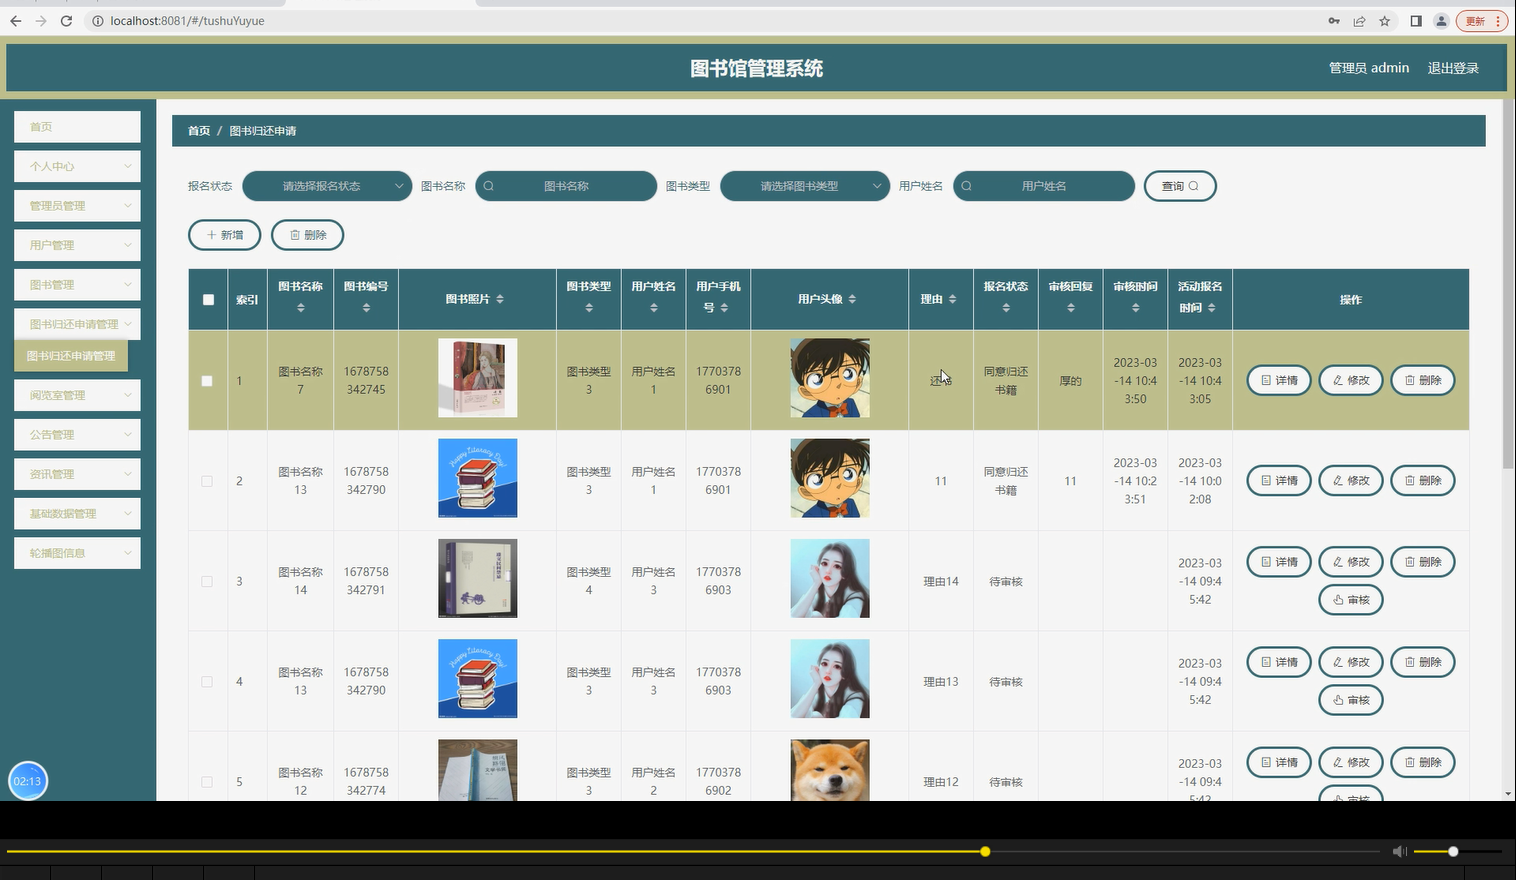1516x880 pixels.
Task: Toggle browser side panel icon
Action: [1416, 21]
